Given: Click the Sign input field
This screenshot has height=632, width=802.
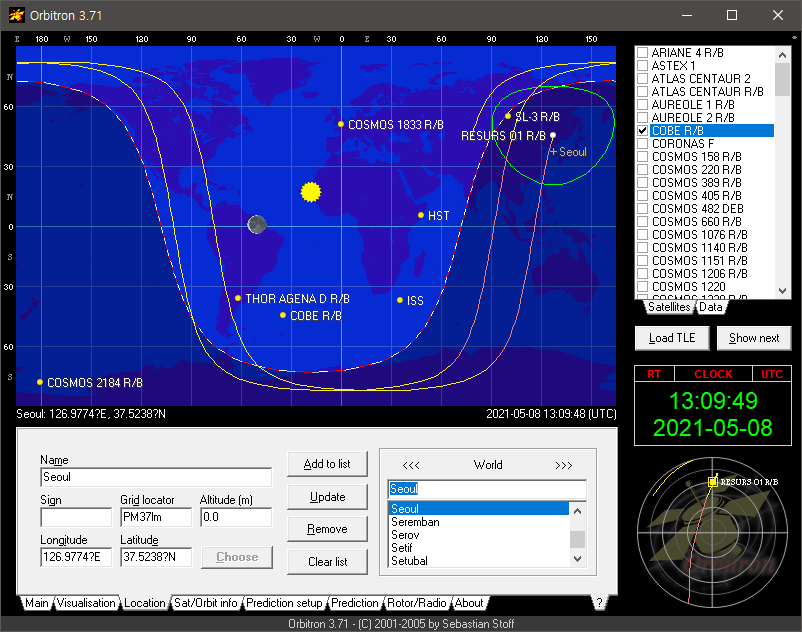Looking at the screenshot, I should (x=76, y=517).
